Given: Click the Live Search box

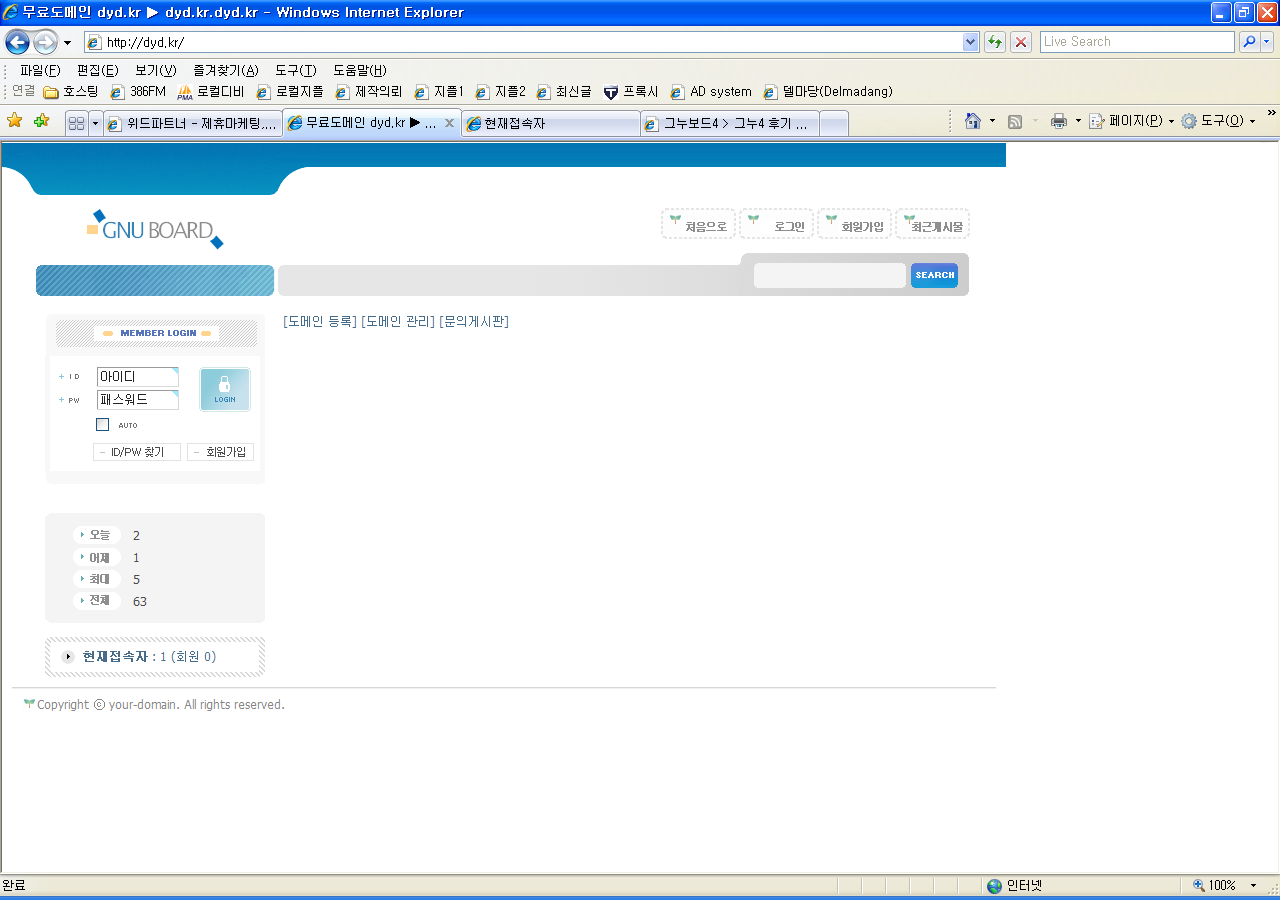Looking at the screenshot, I should point(1137,42).
